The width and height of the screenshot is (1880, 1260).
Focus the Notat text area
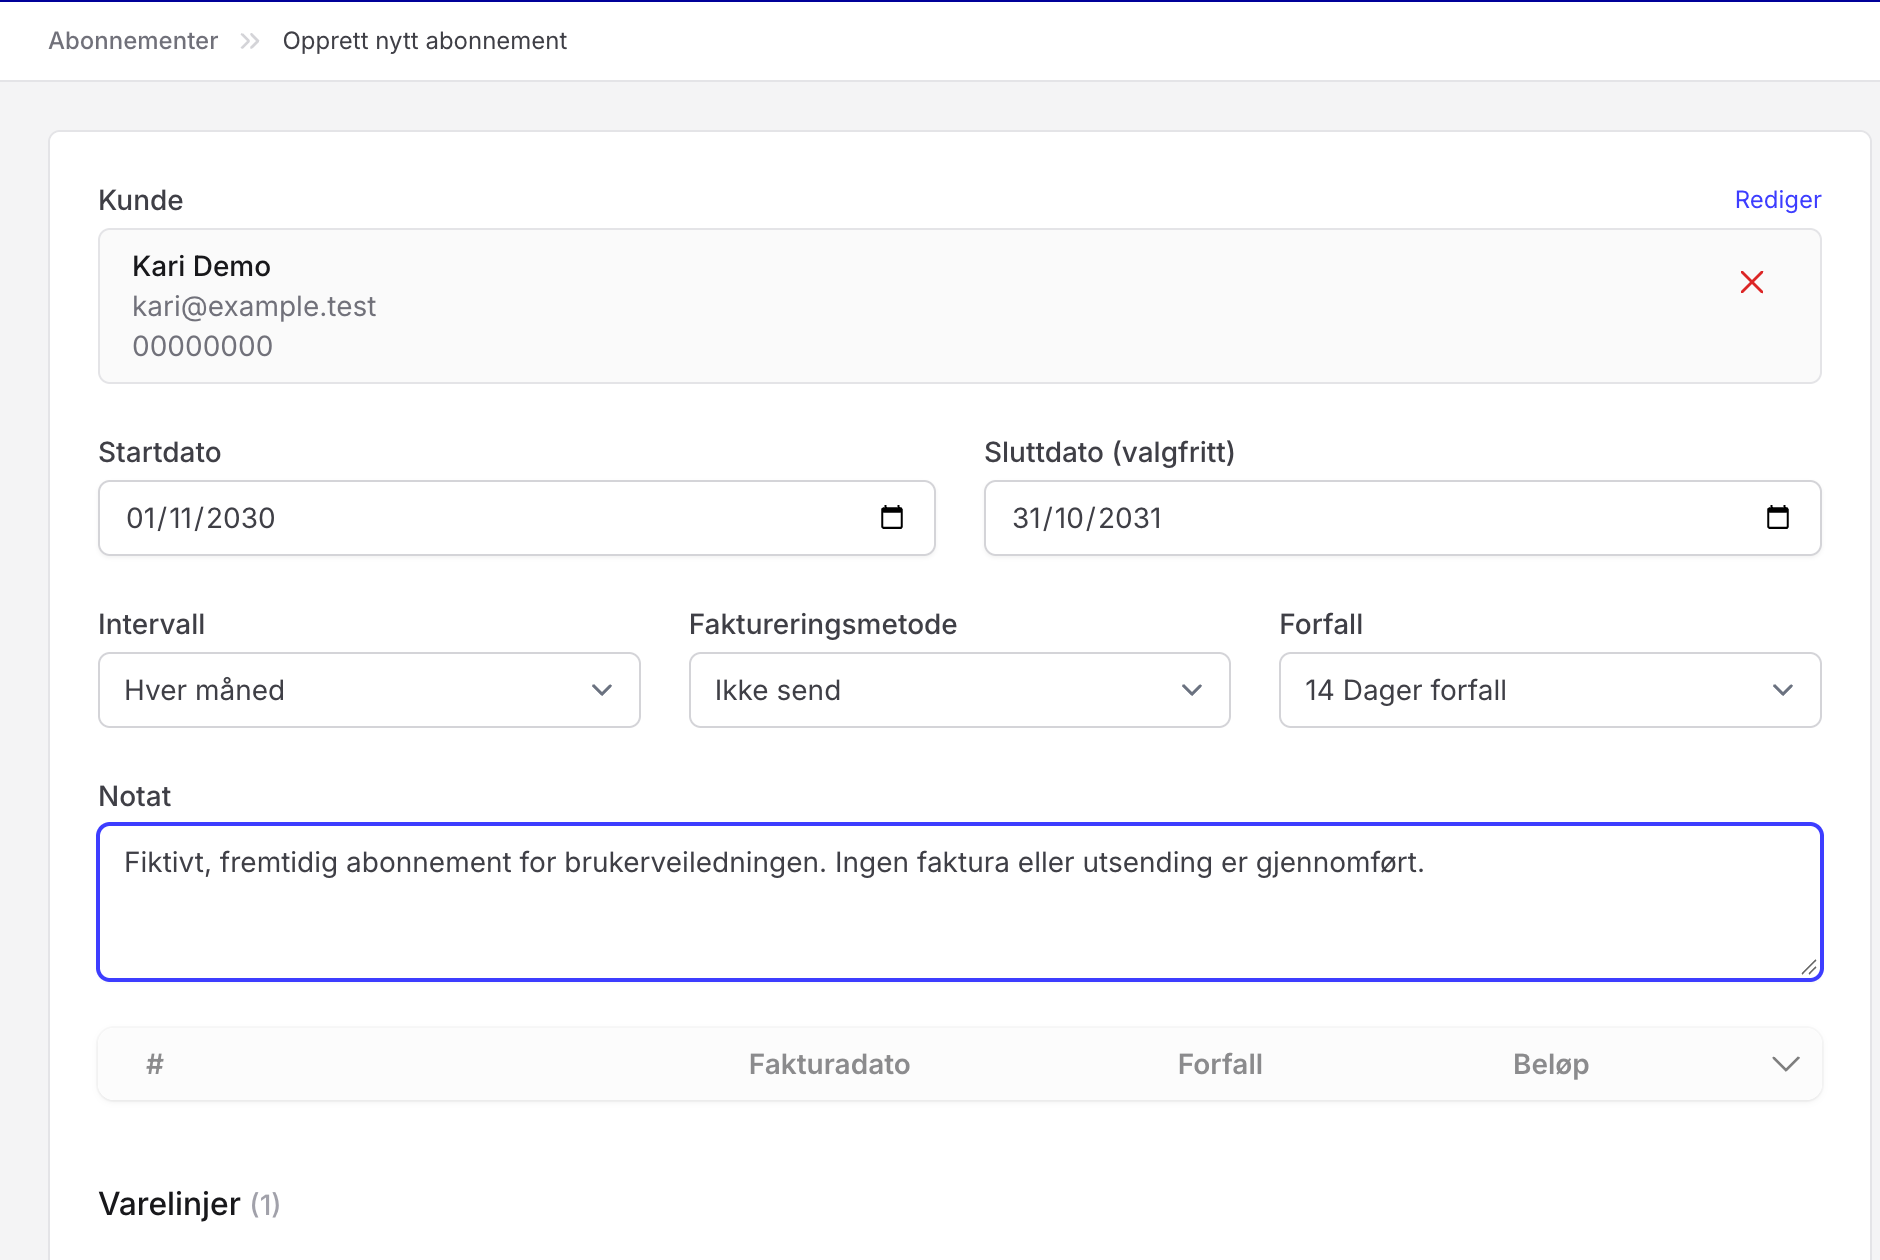click(x=960, y=902)
